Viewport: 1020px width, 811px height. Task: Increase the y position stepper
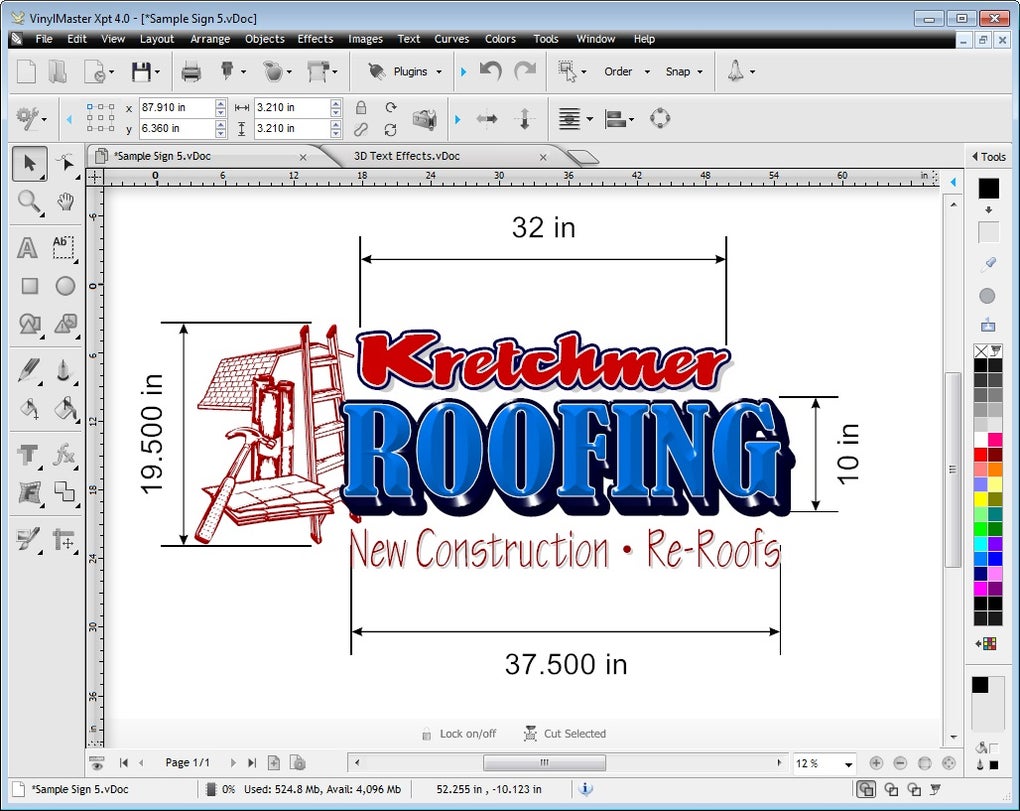click(221, 125)
